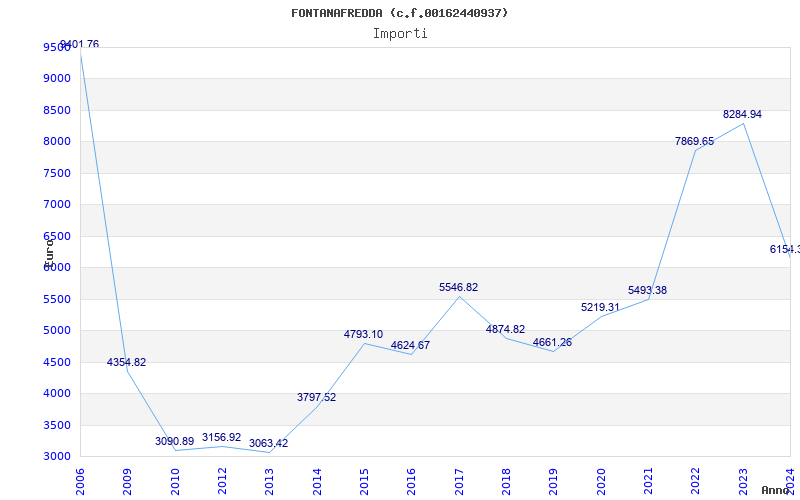Click x-axis year 2019

pos(553,482)
